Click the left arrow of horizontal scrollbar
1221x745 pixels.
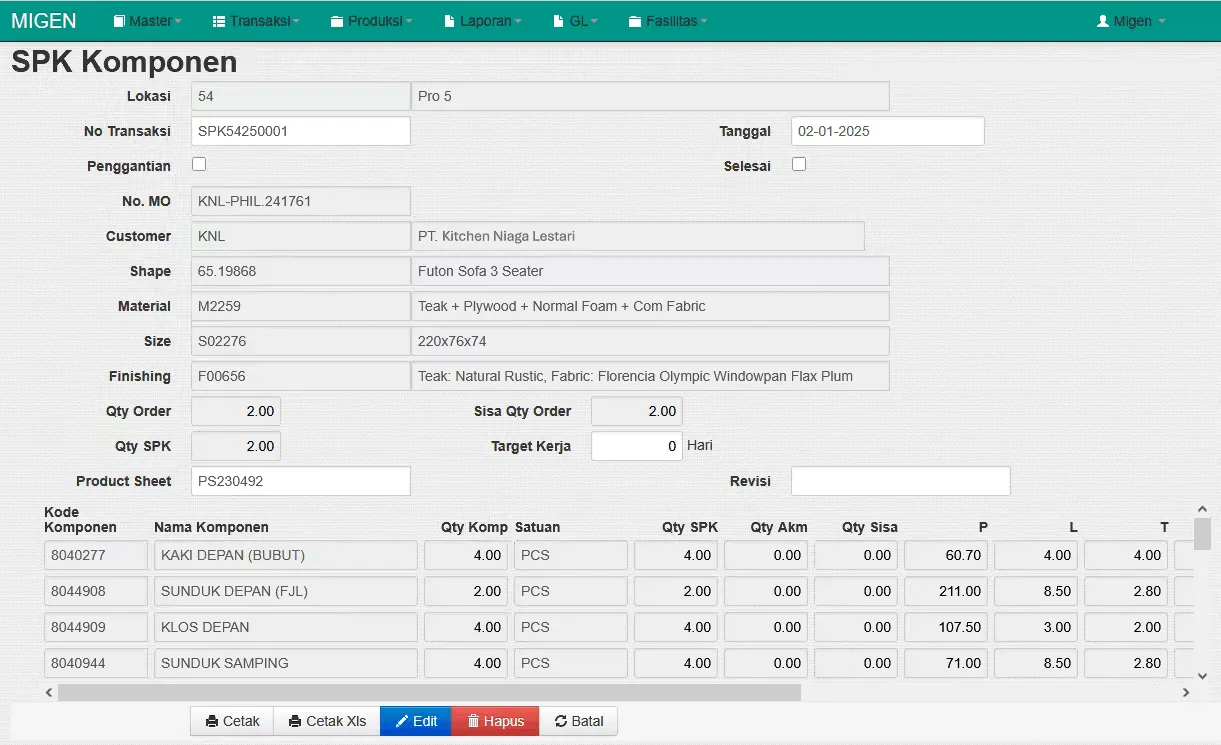[x=50, y=692]
